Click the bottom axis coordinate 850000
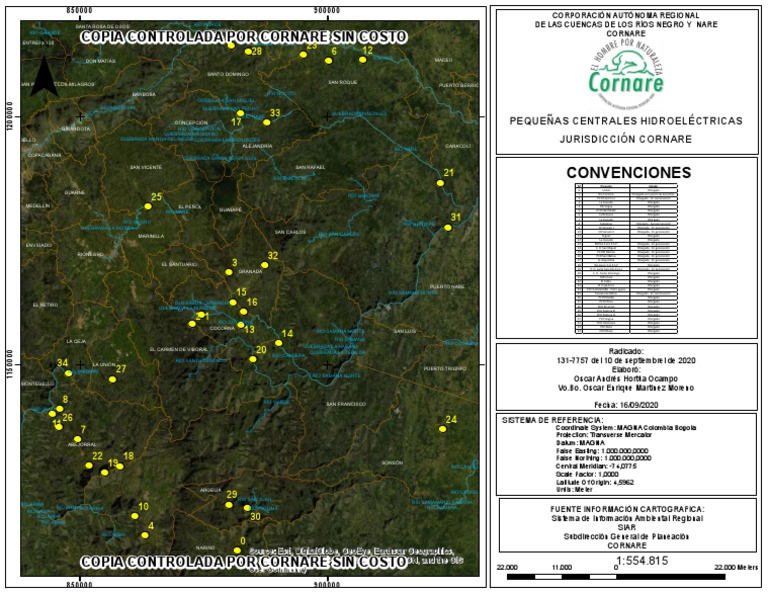The width and height of the screenshot is (768, 594). [80, 585]
